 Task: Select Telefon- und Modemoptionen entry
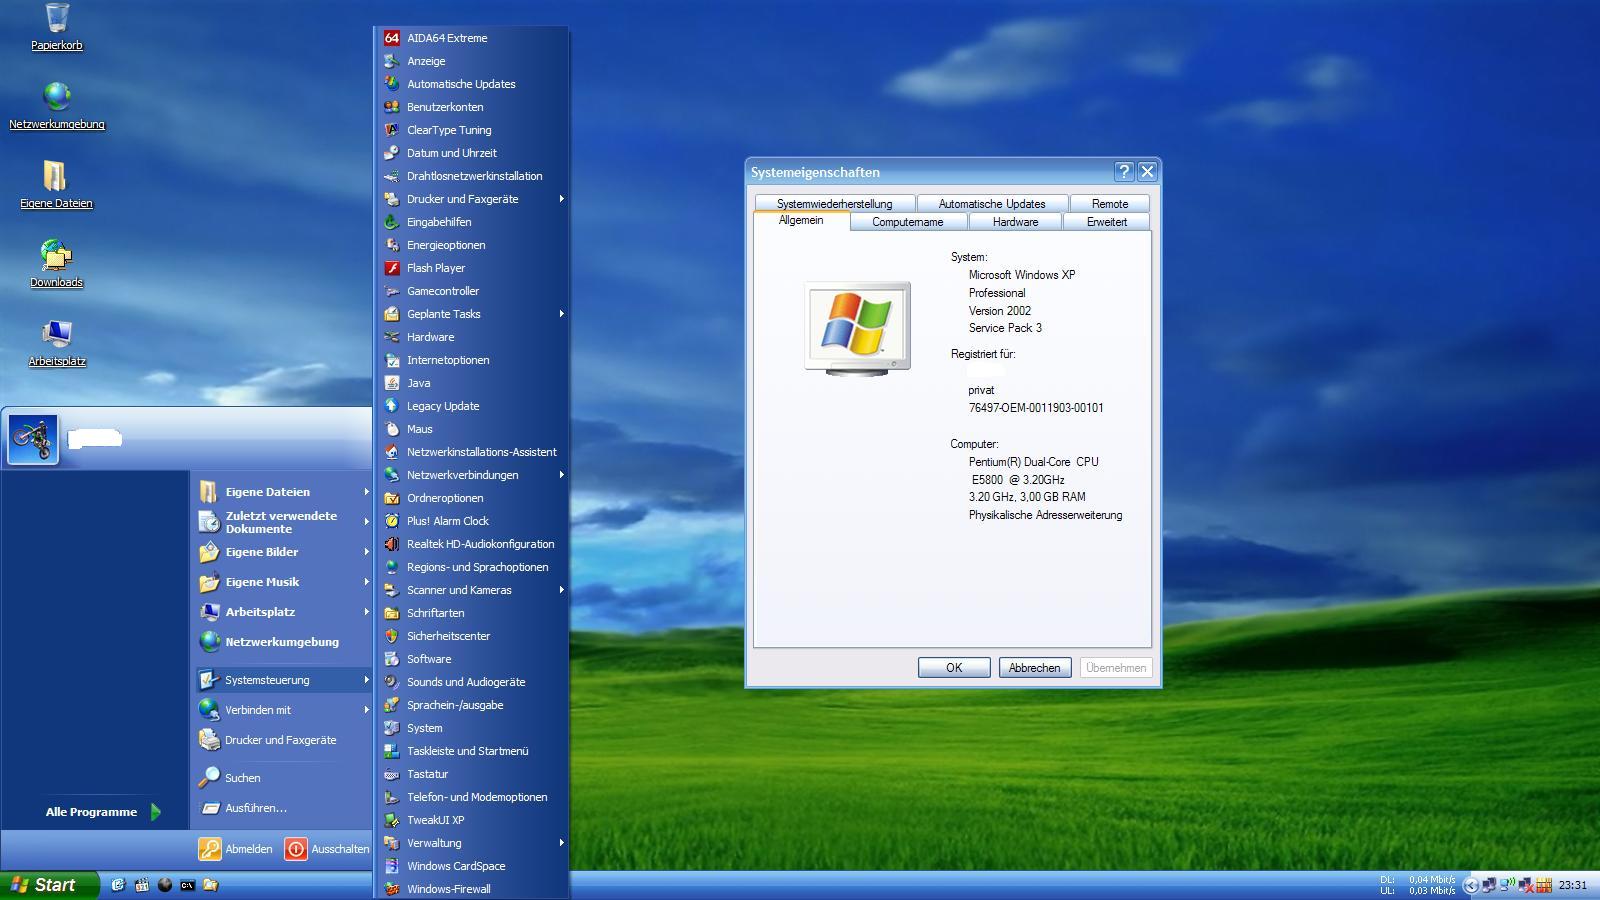(472, 797)
